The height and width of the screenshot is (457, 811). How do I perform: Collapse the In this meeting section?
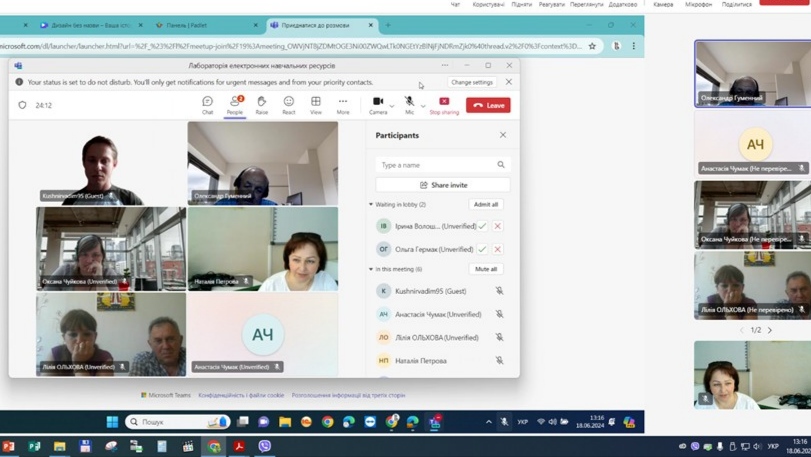pyautogui.click(x=371, y=269)
